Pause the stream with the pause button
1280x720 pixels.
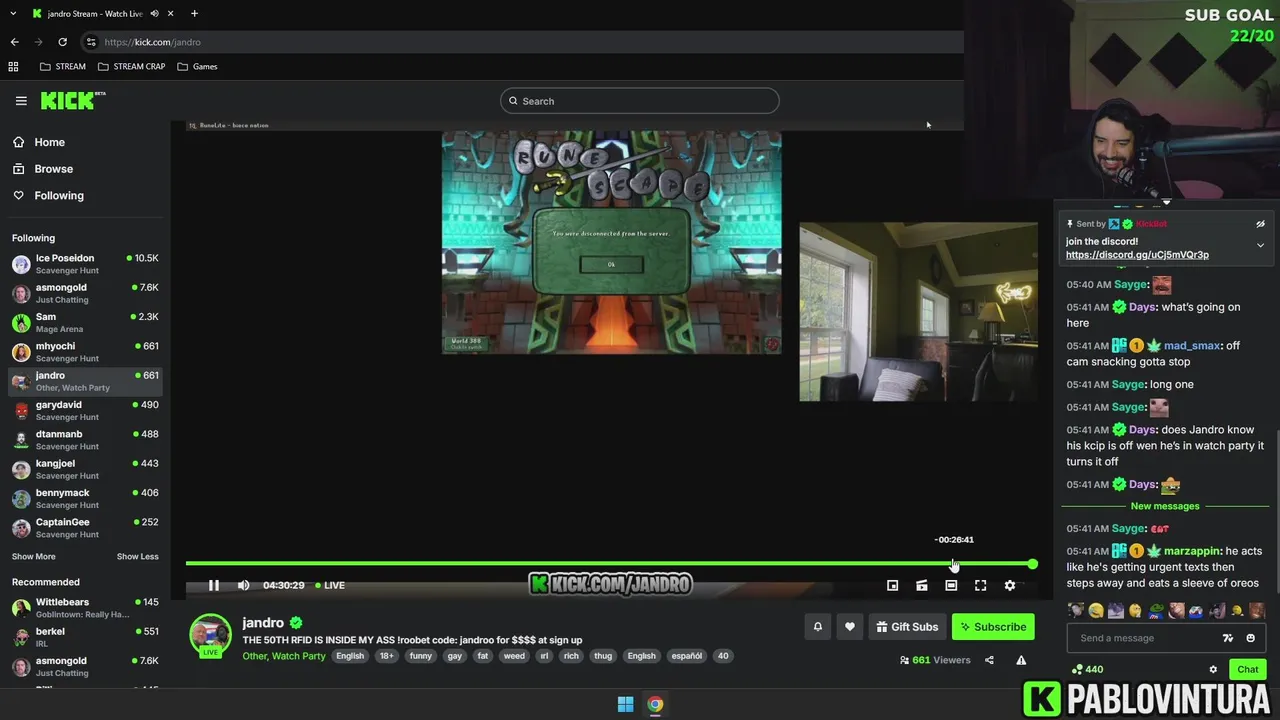(x=214, y=585)
